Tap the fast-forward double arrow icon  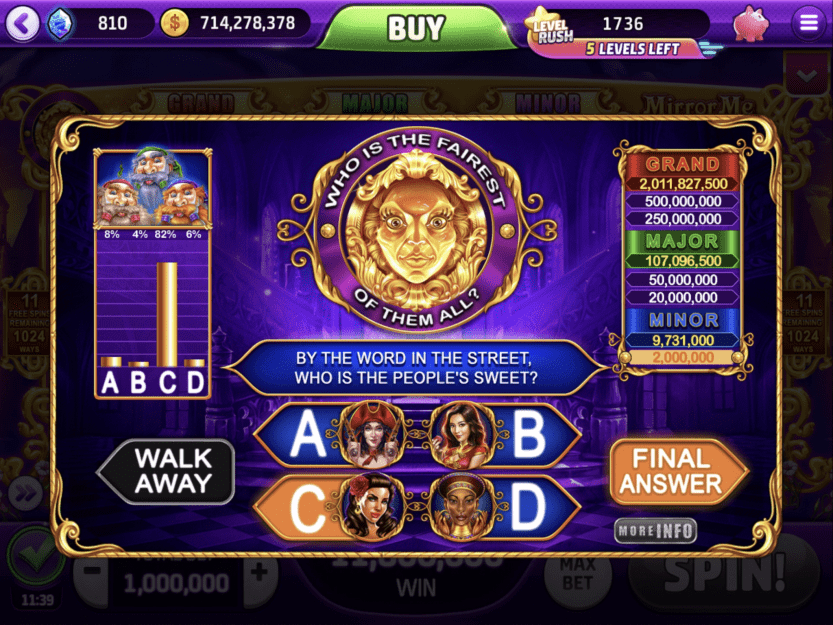tap(25, 492)
